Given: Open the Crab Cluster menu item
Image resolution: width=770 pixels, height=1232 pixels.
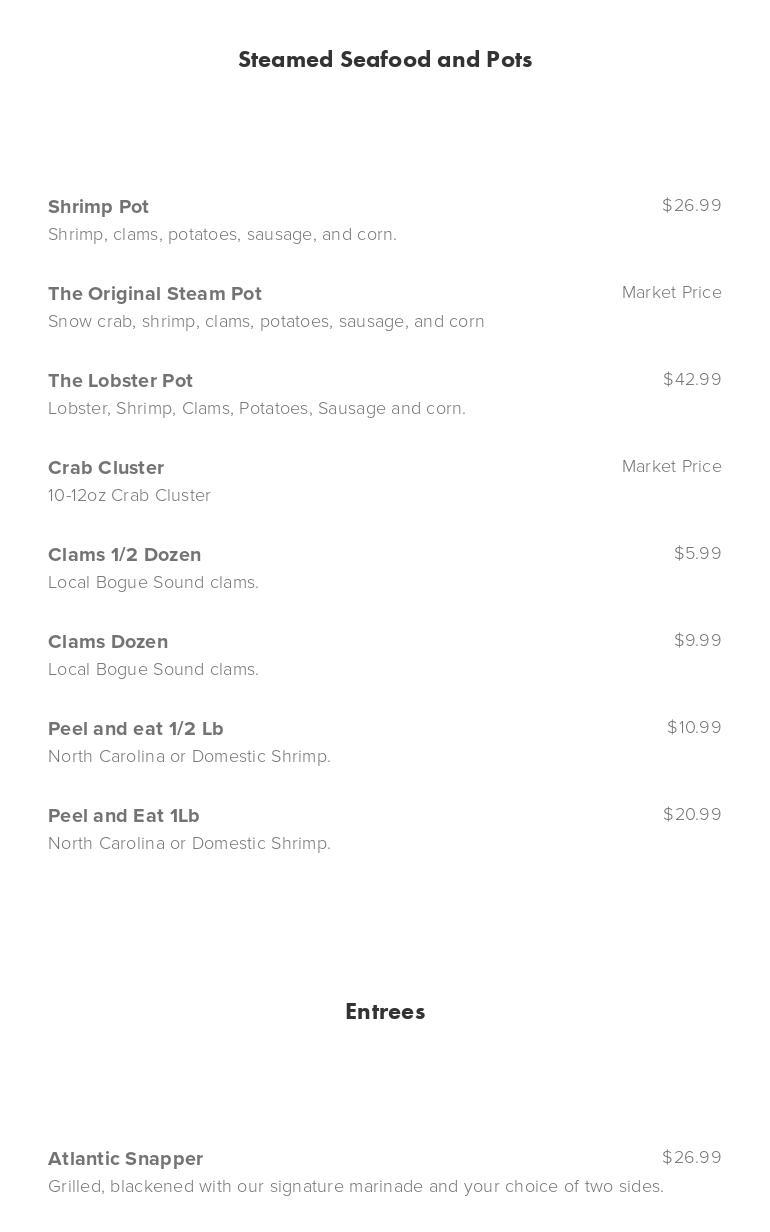Looking at the screenshot, I should click(106, 468).
